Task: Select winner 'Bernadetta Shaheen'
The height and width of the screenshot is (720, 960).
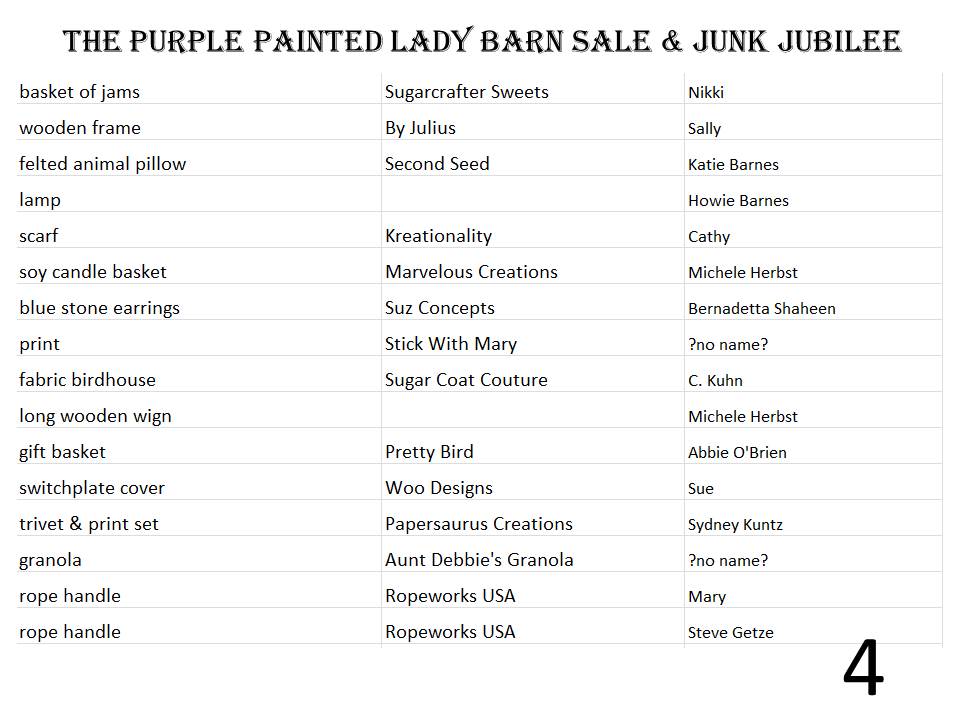Action: (x=762, y=309)
